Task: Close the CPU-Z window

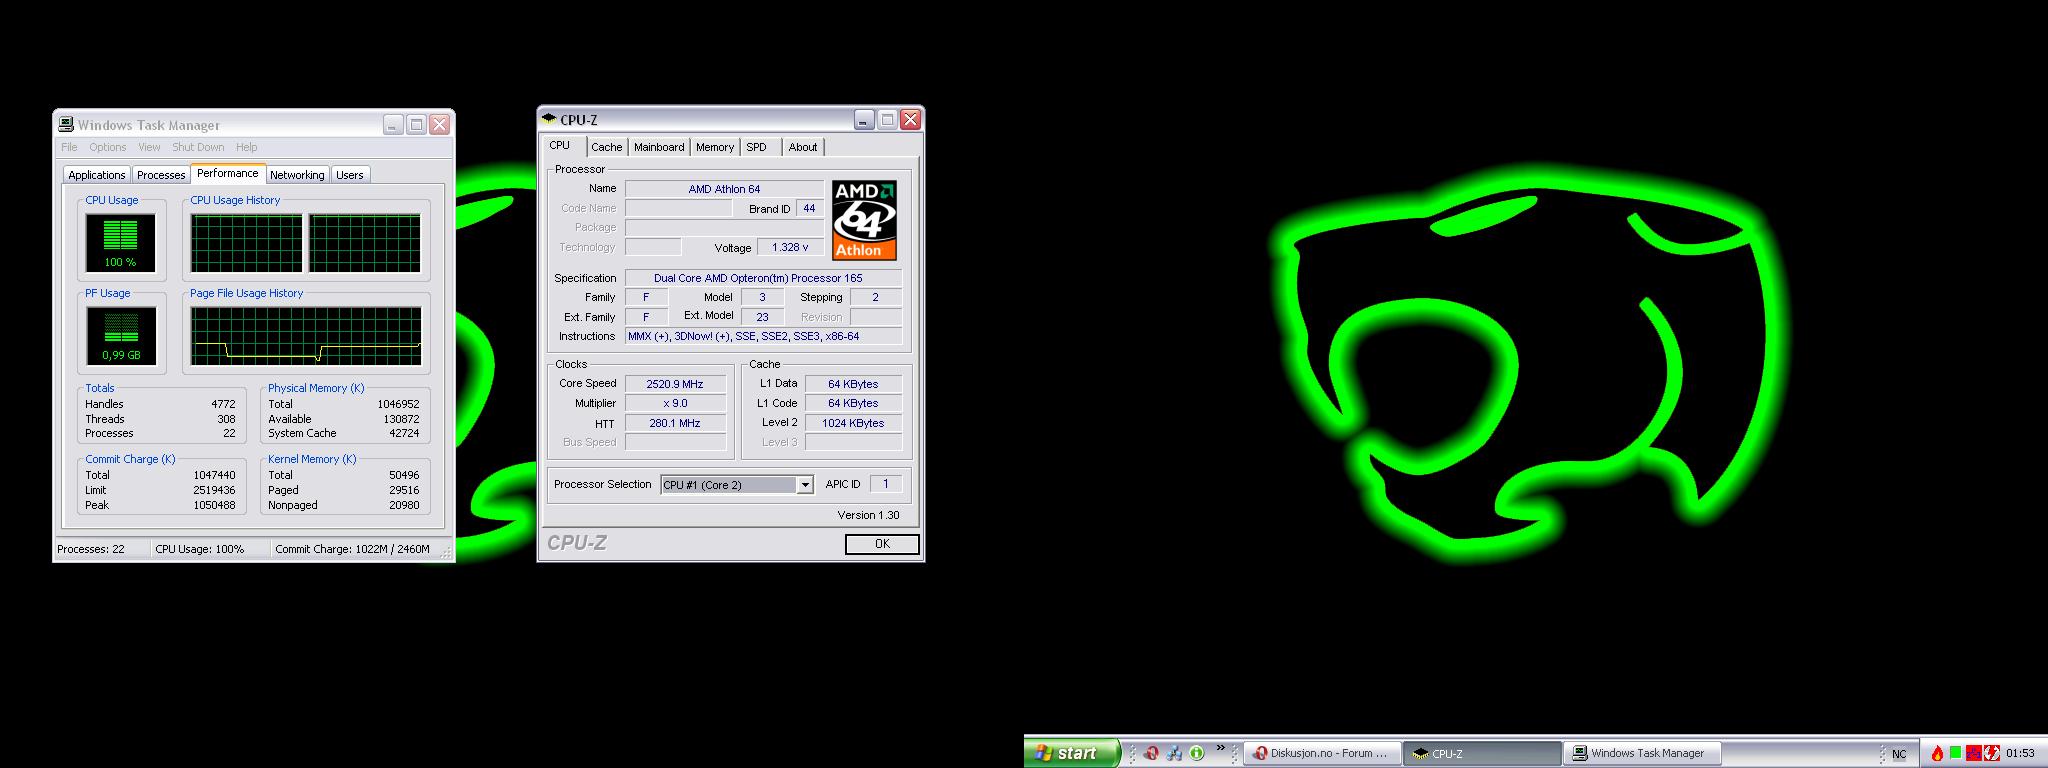Action: (x=910, y=120)
